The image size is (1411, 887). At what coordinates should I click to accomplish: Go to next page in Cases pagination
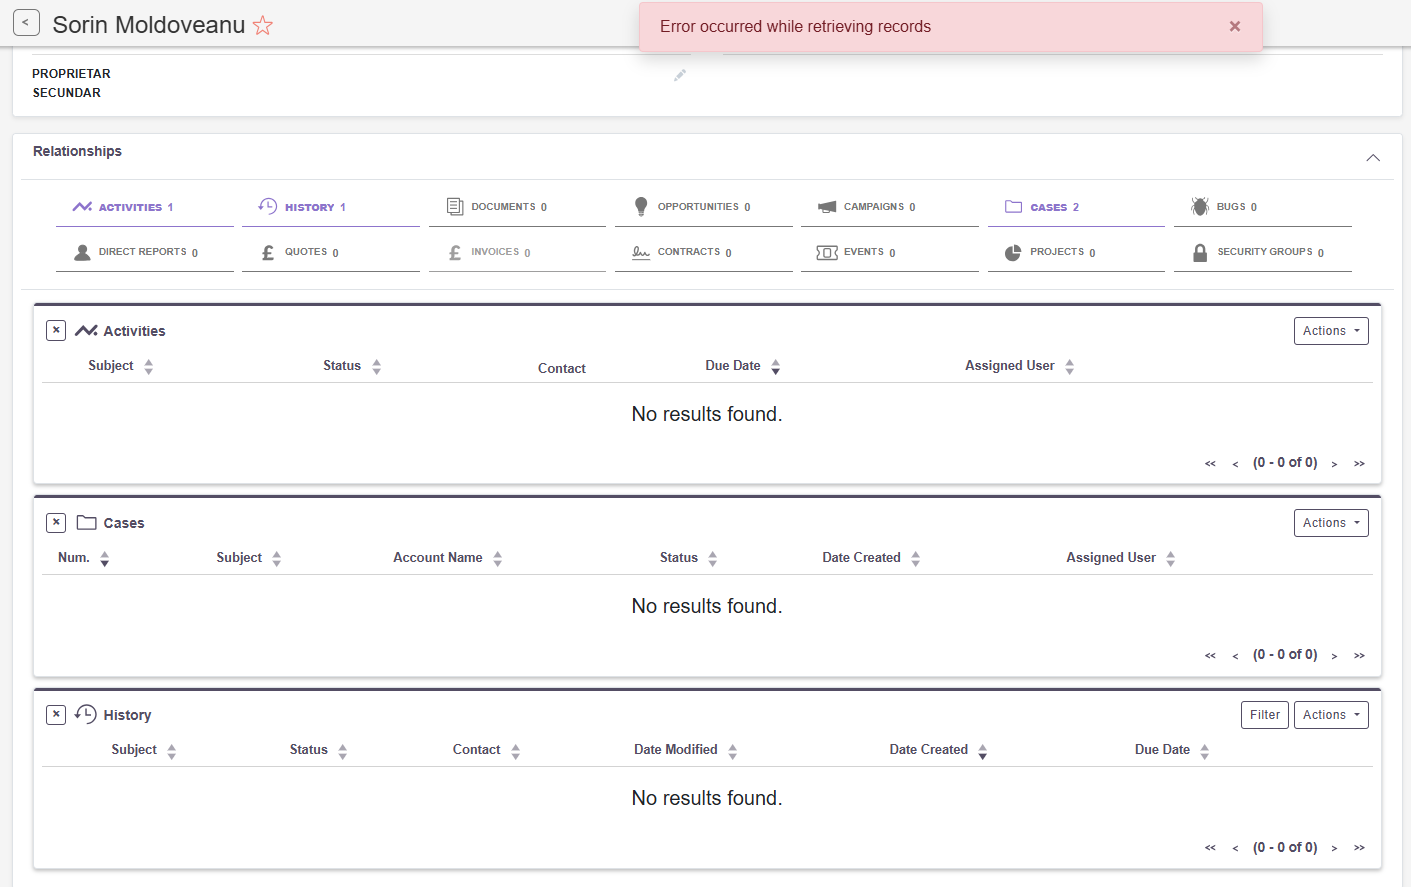[x=1334, y=656]
